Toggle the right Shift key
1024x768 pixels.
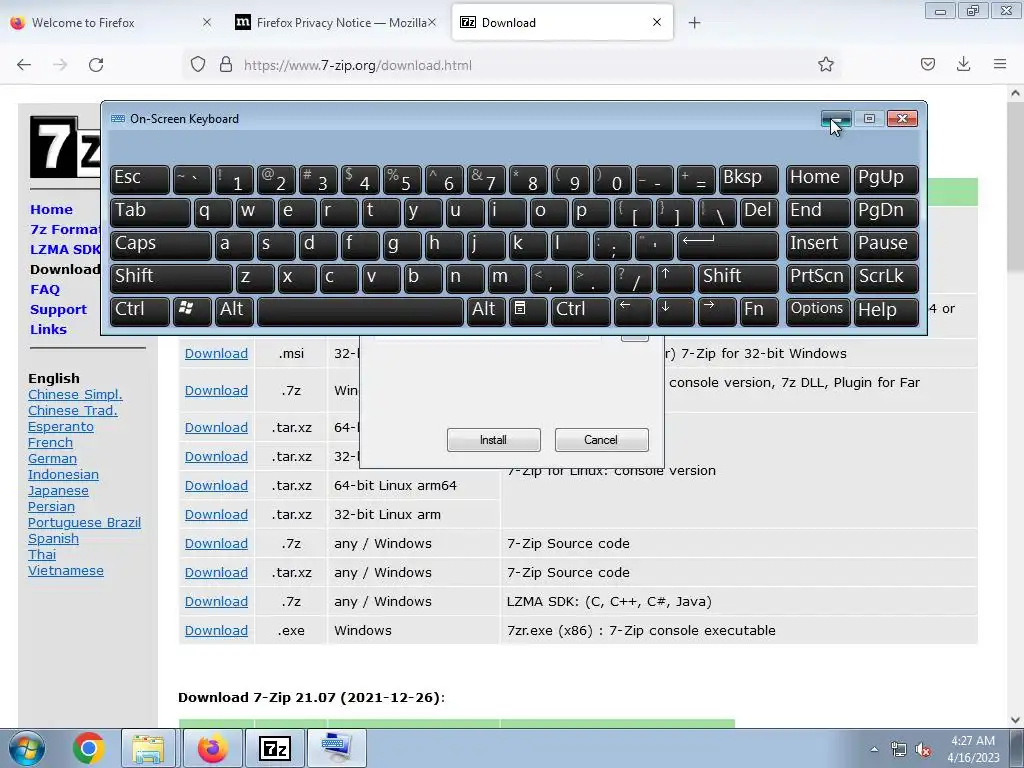point(739,278)
